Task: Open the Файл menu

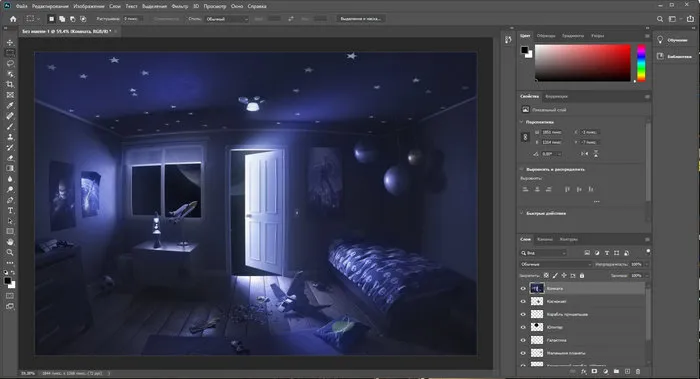Action: 21,6
